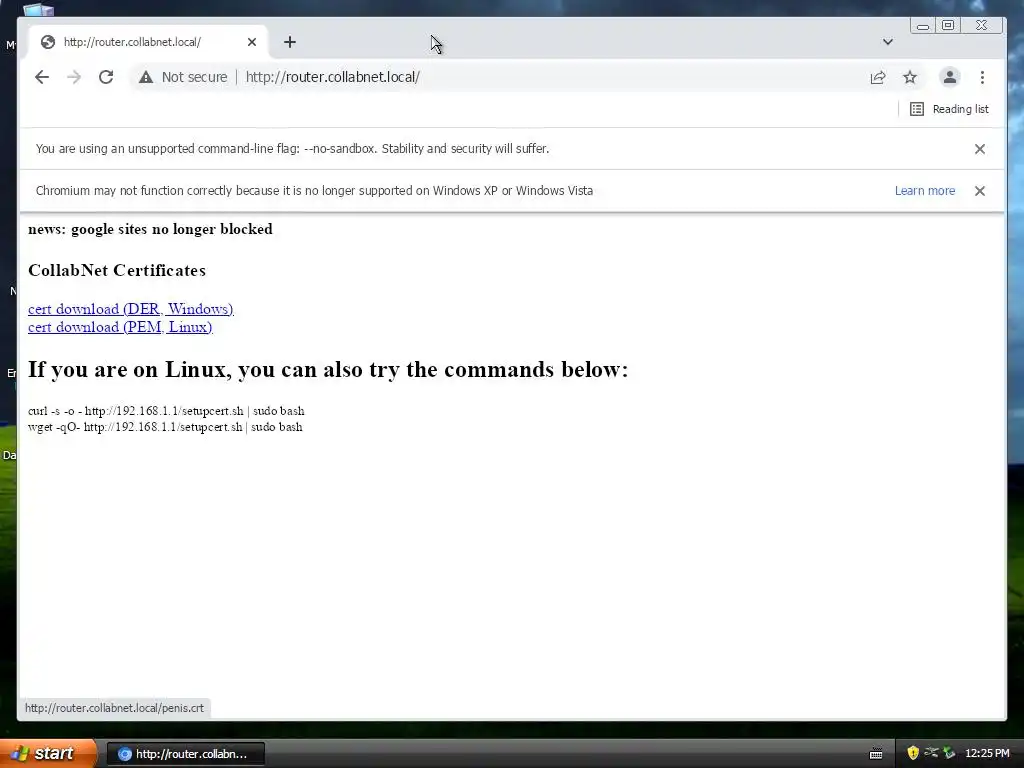This screenshot has width=1024, height=768.
Task: Go back with the browser back arrow
Action: point(42,77)
